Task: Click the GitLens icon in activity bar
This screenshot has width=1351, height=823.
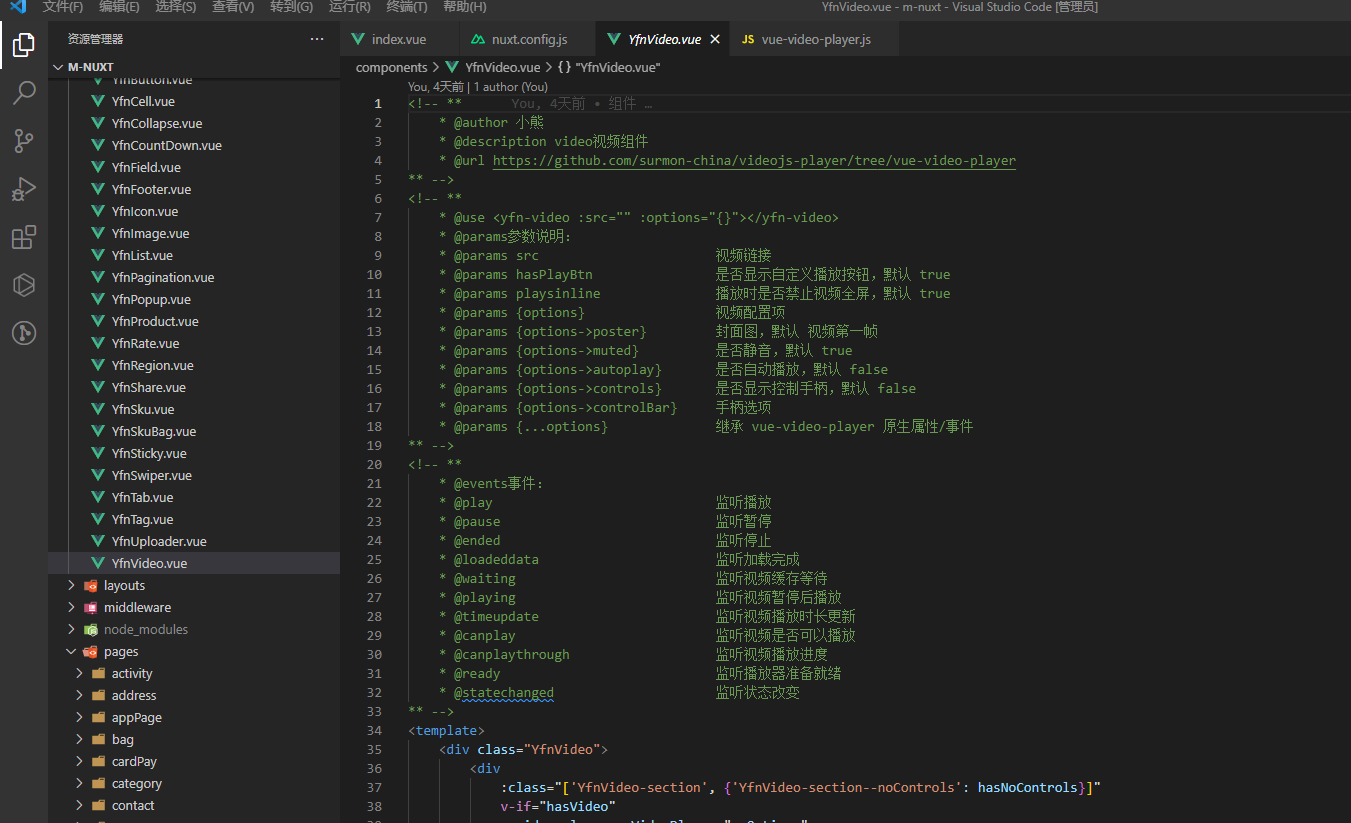Action: [x=24, y=333]
